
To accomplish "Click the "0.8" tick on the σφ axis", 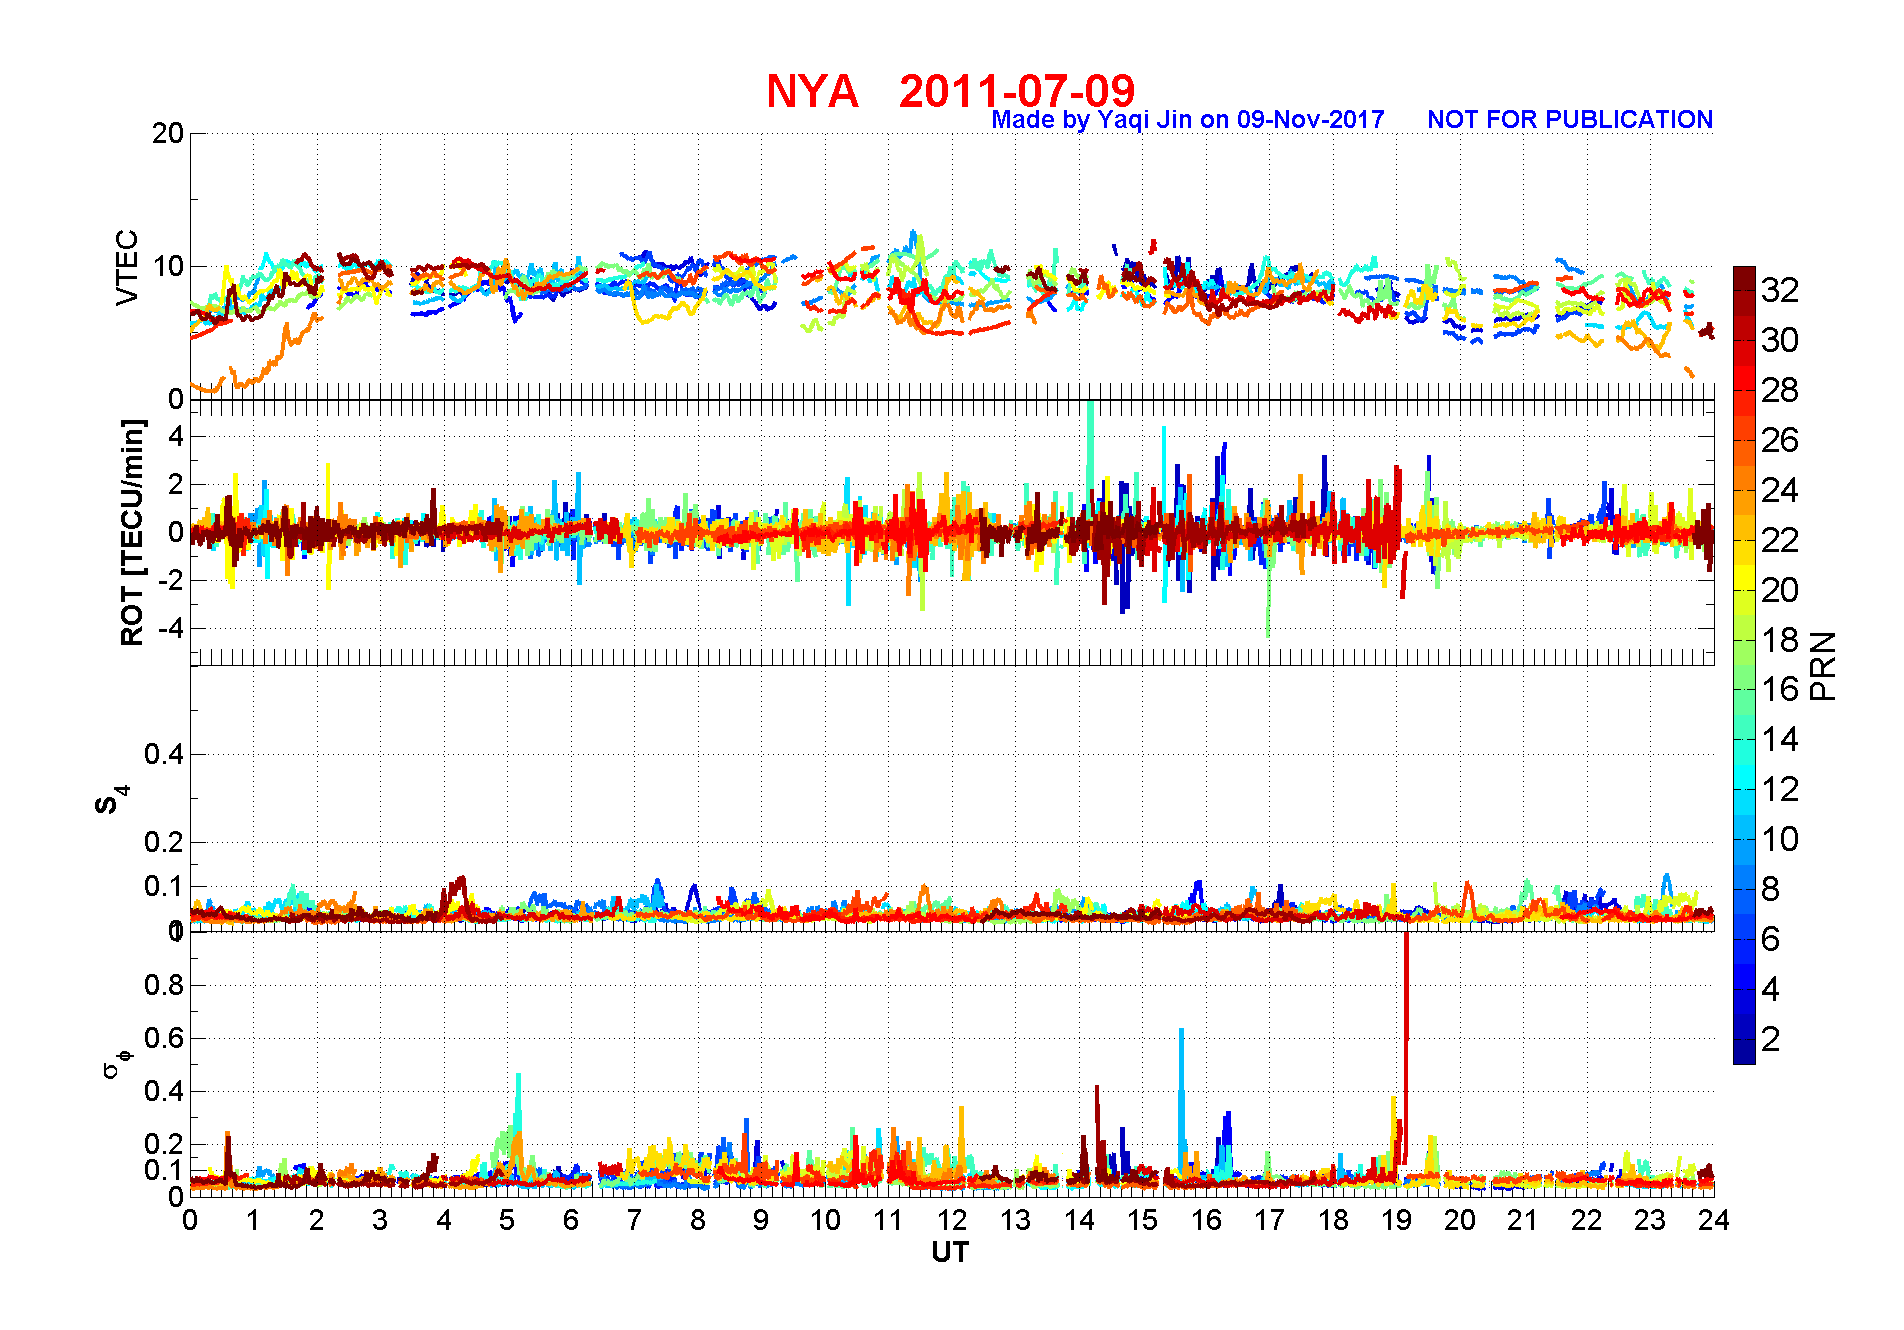I will (164, 985).
